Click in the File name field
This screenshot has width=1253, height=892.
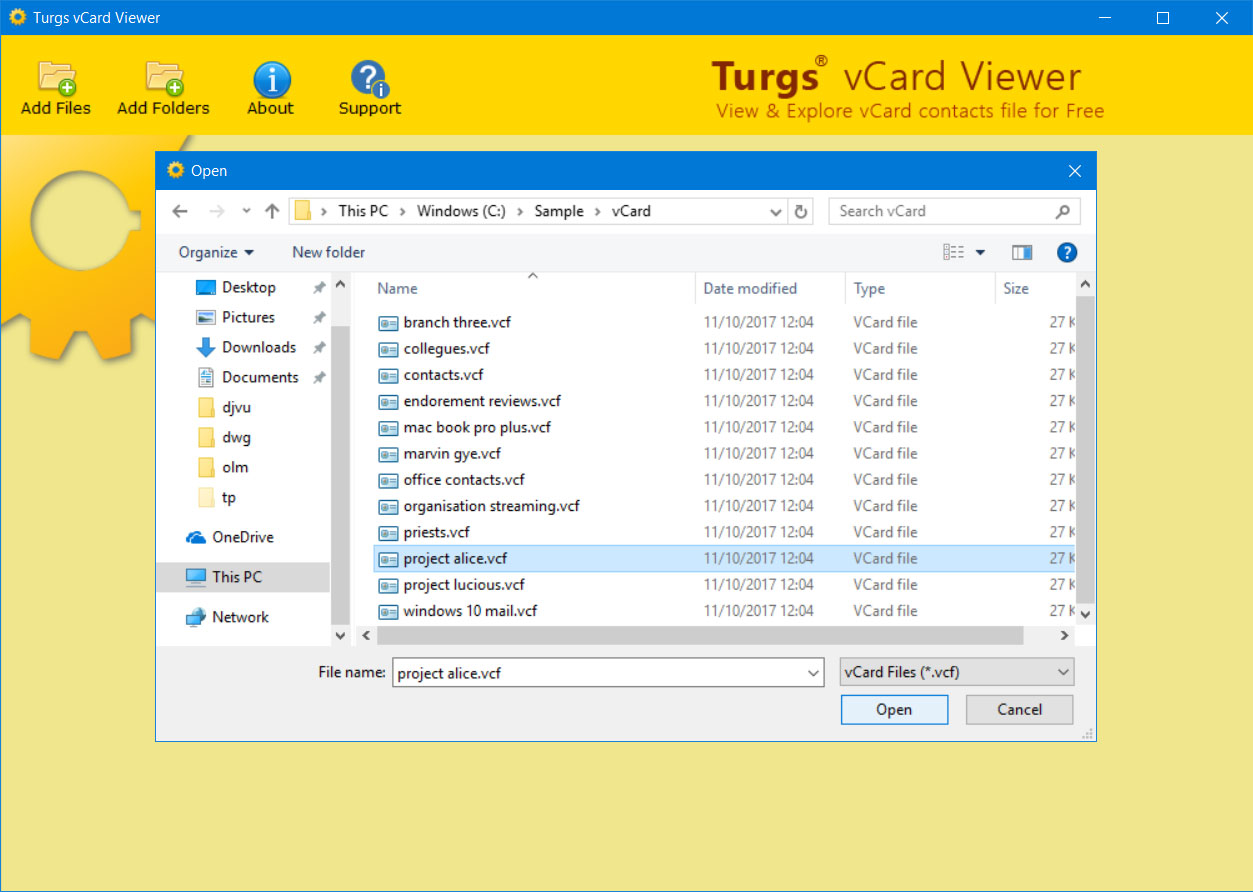tap(598, 673)
